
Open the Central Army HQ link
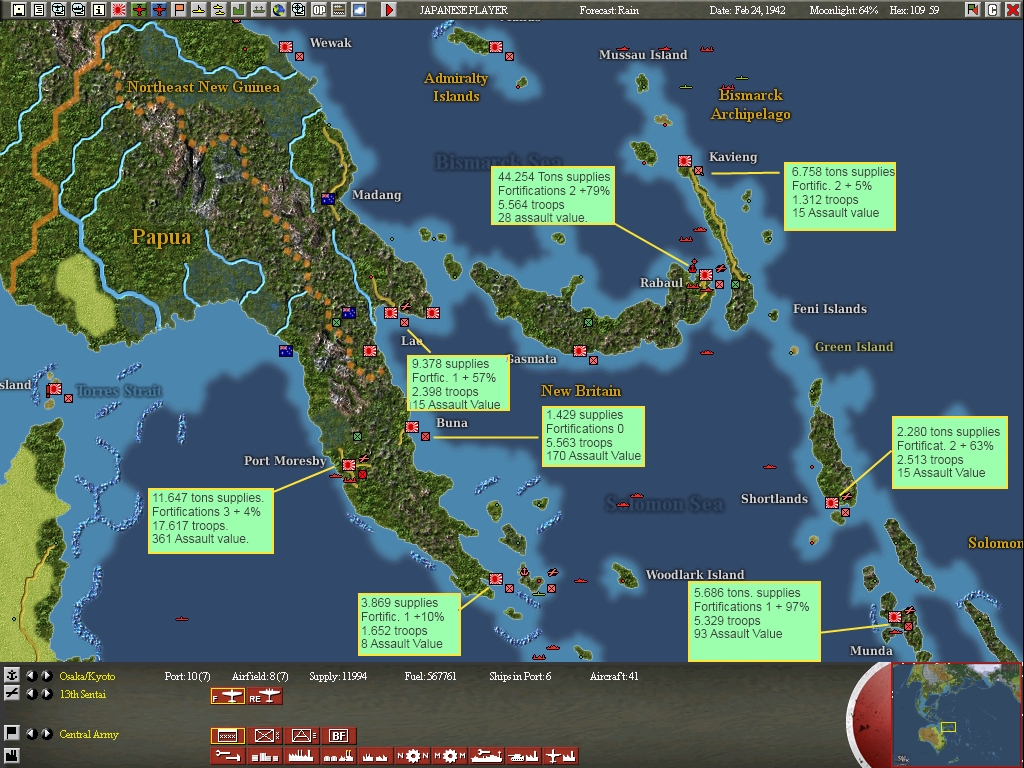89,734
